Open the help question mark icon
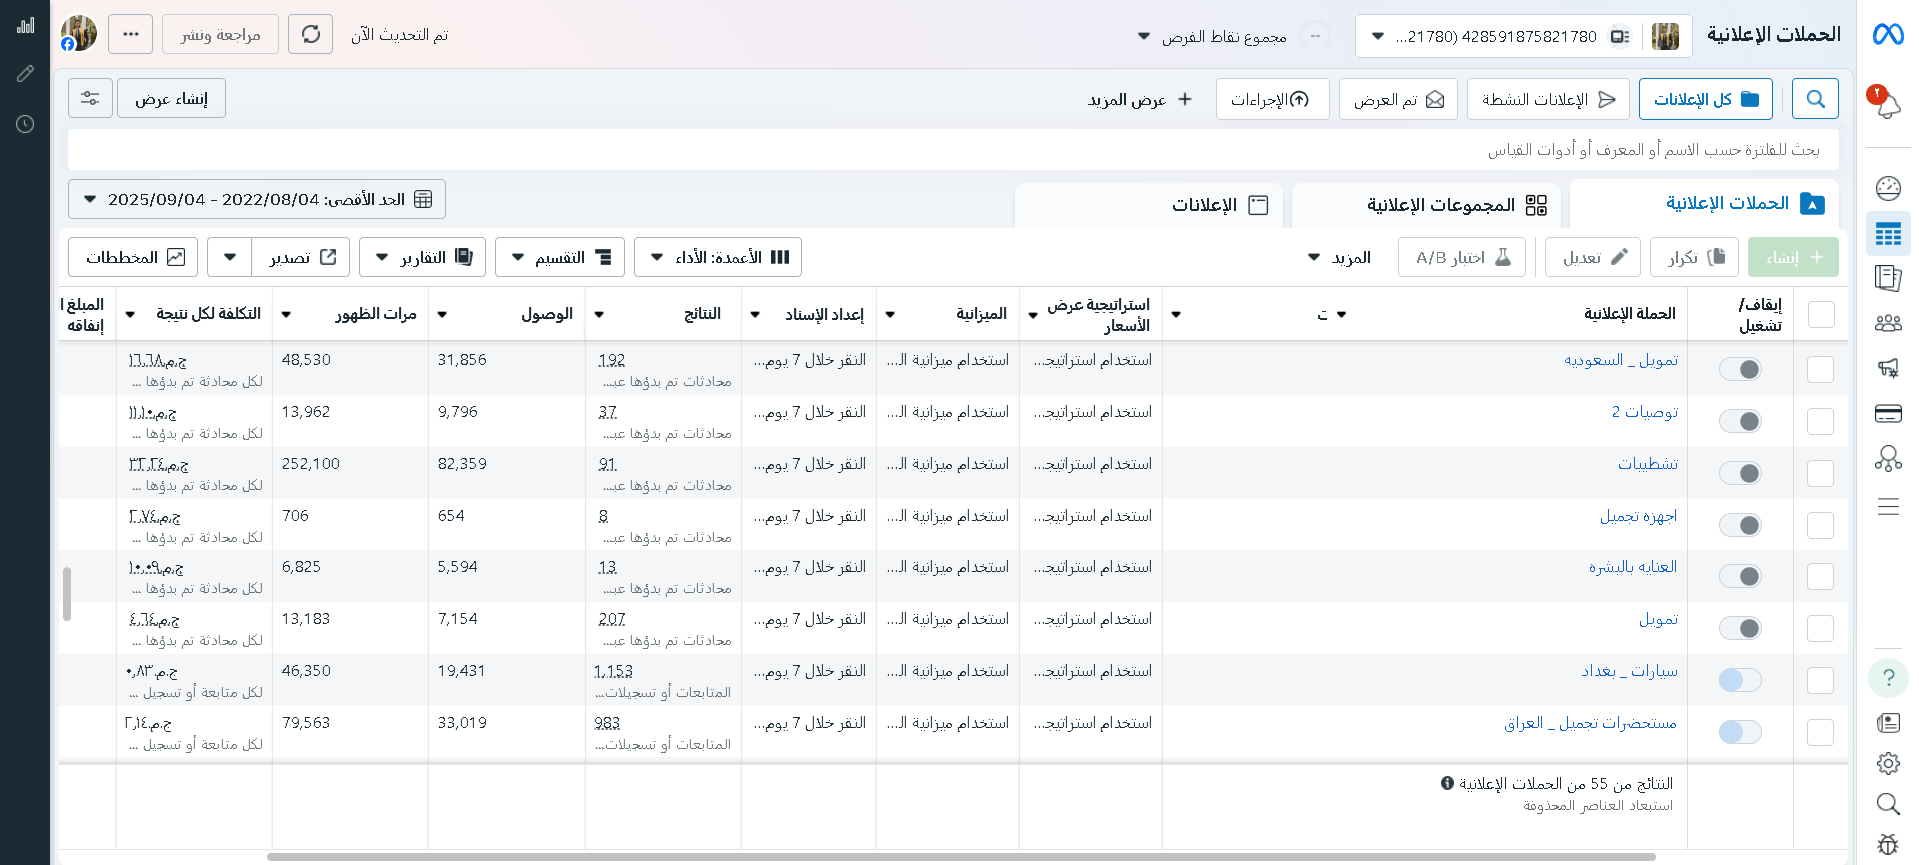This screenshot has height=865, width=1919. pos(1887,678)
